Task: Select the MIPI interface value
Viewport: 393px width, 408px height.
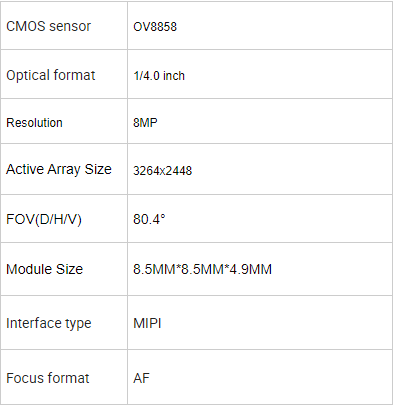Action: pyautogui.click(x=147, y=323)
